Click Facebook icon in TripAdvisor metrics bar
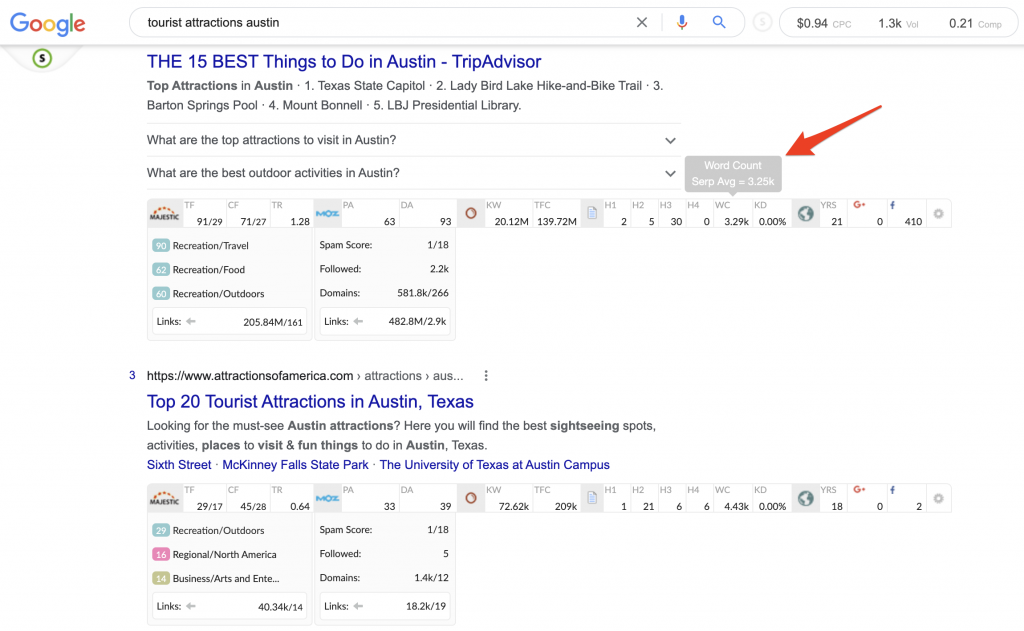This screenshot has width=1024, height=631. pos(893,205)
